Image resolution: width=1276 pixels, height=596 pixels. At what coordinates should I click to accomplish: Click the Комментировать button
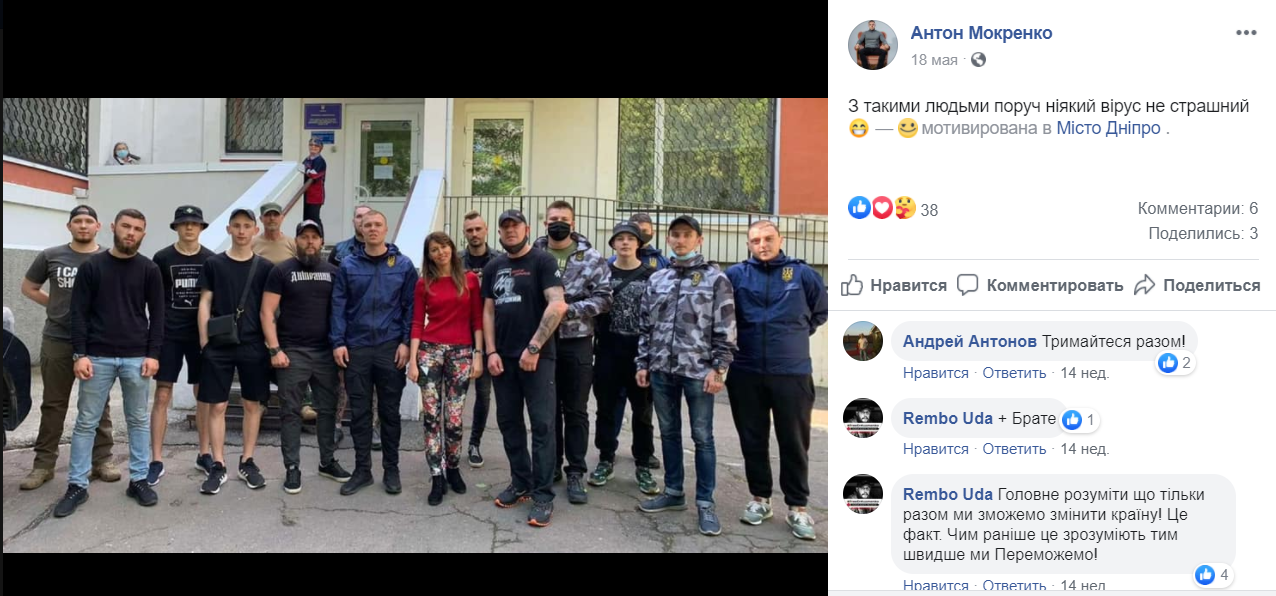(x=1040, y=285)
